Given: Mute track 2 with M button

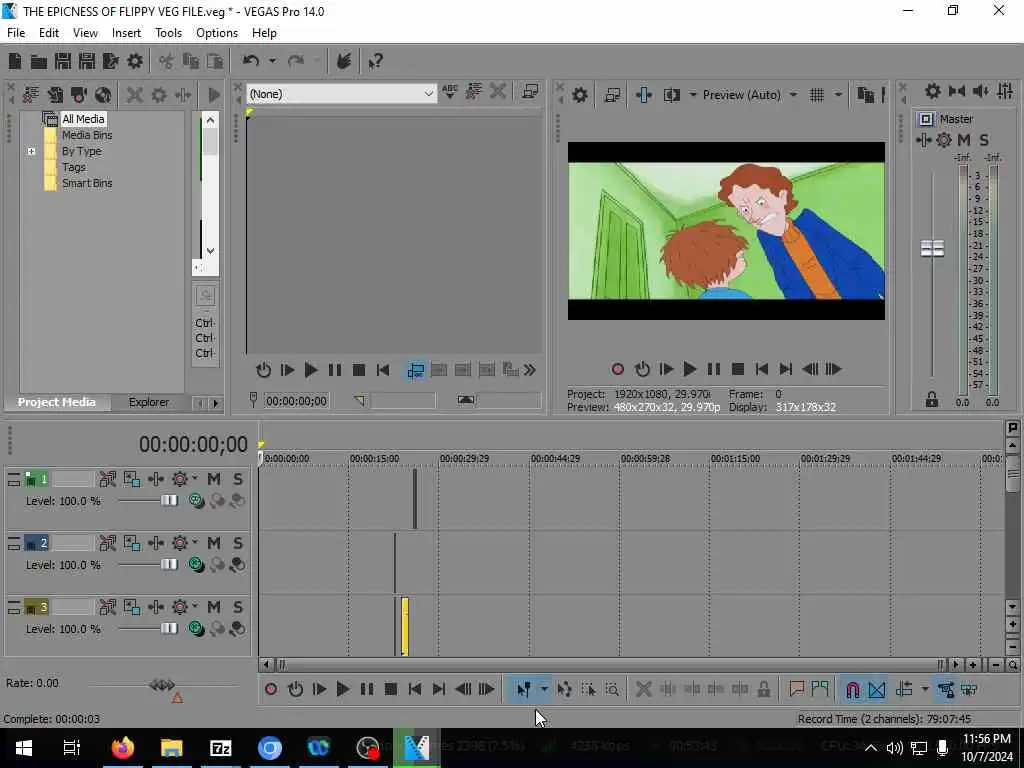Looking at the screenshot, I should tap(214, 543).
